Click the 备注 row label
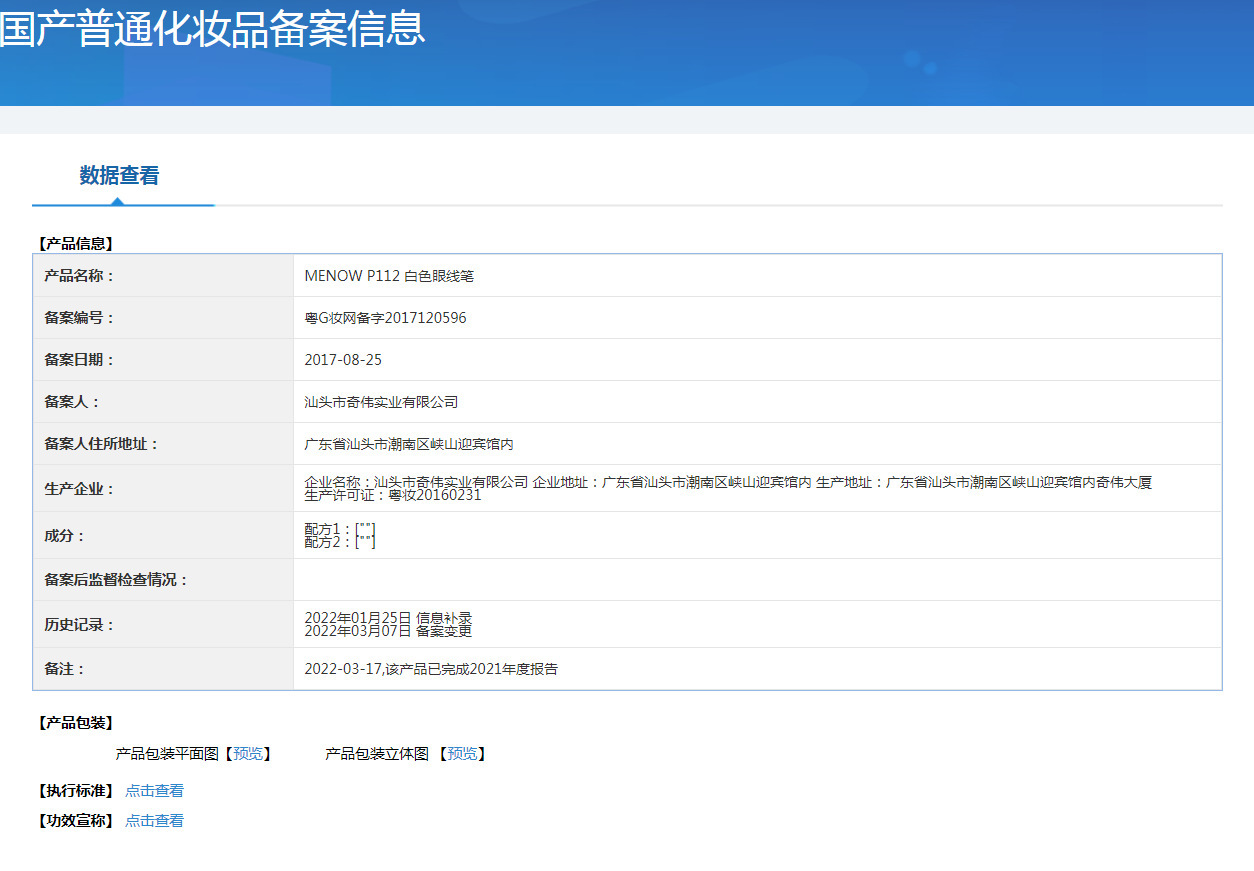1254x871 pixels. [x=65, y=670]
